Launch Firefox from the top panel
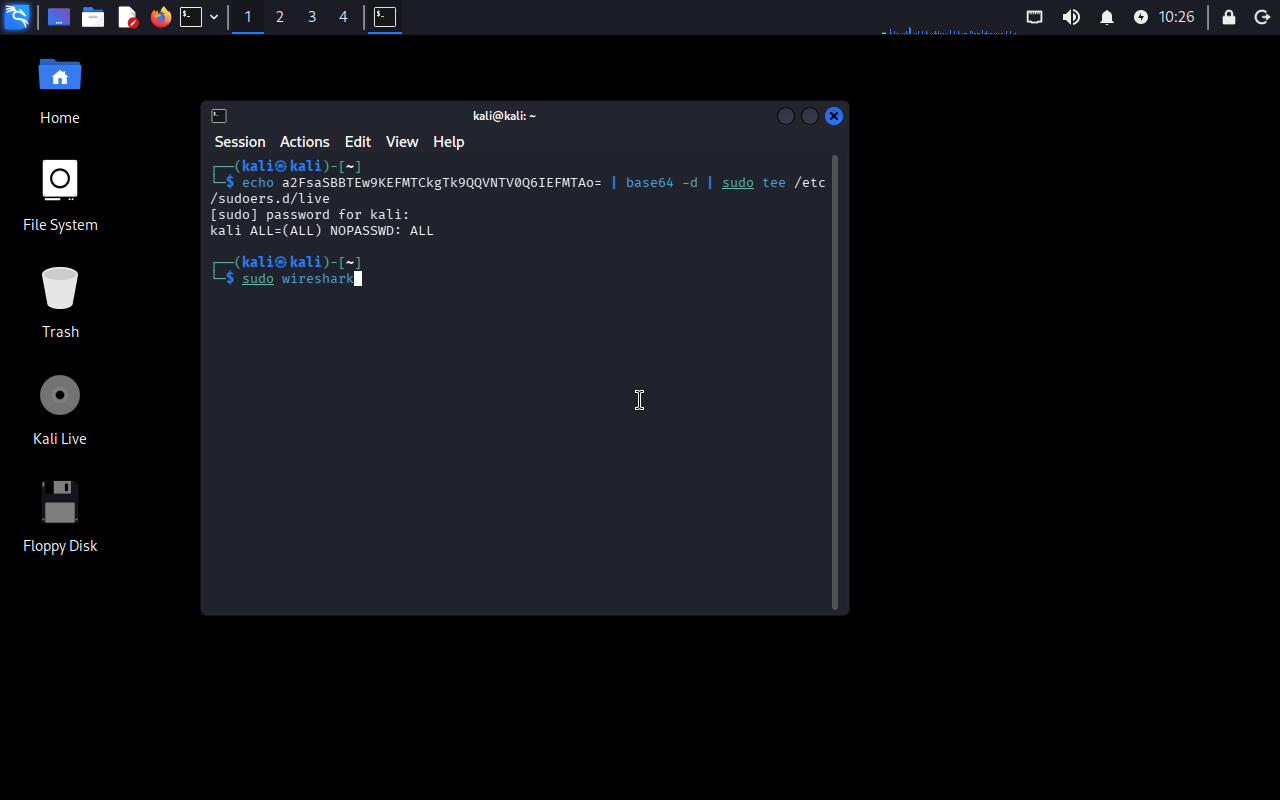1280x800 pixels. (x=160, y=17)
